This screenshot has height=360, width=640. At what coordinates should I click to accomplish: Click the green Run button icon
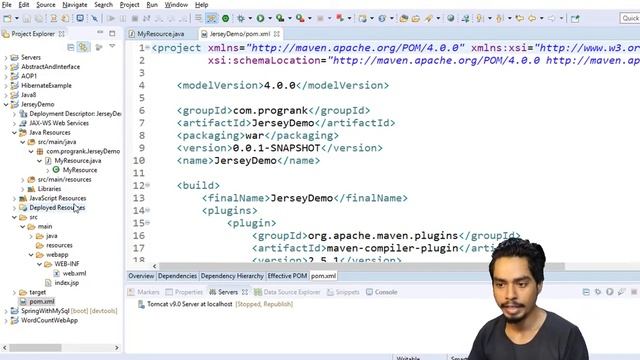coord(260,18)
